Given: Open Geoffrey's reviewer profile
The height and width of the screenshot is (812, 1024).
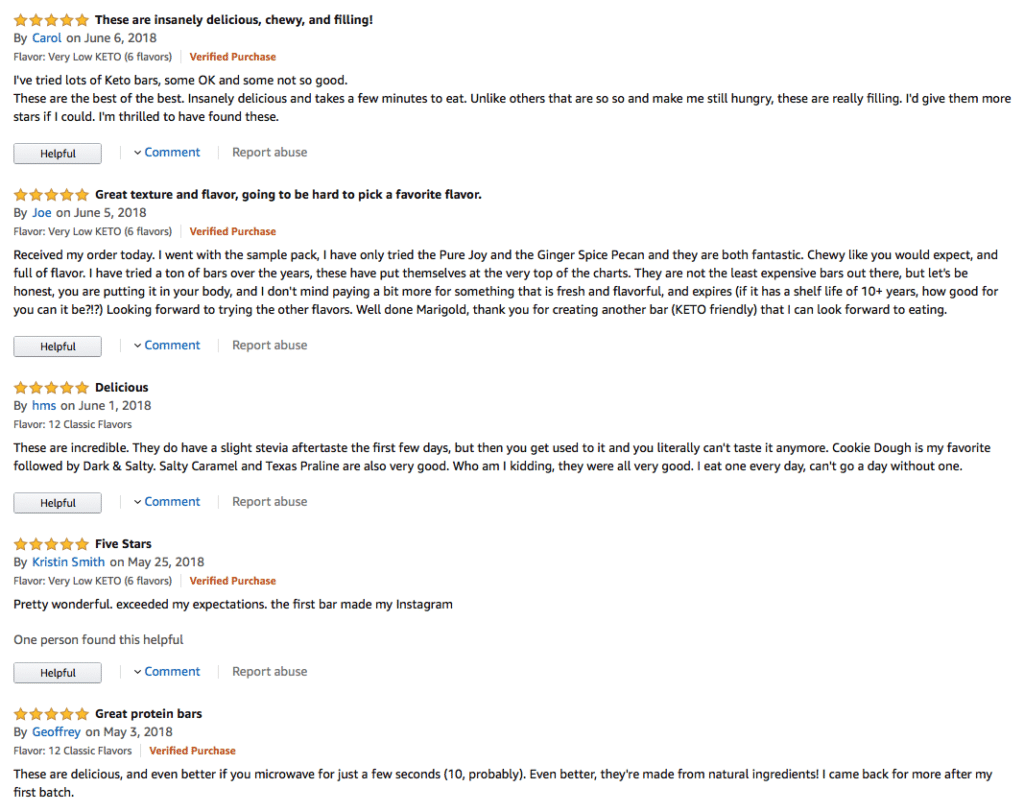Looking at the screenshot, I should tap(57, 732).
